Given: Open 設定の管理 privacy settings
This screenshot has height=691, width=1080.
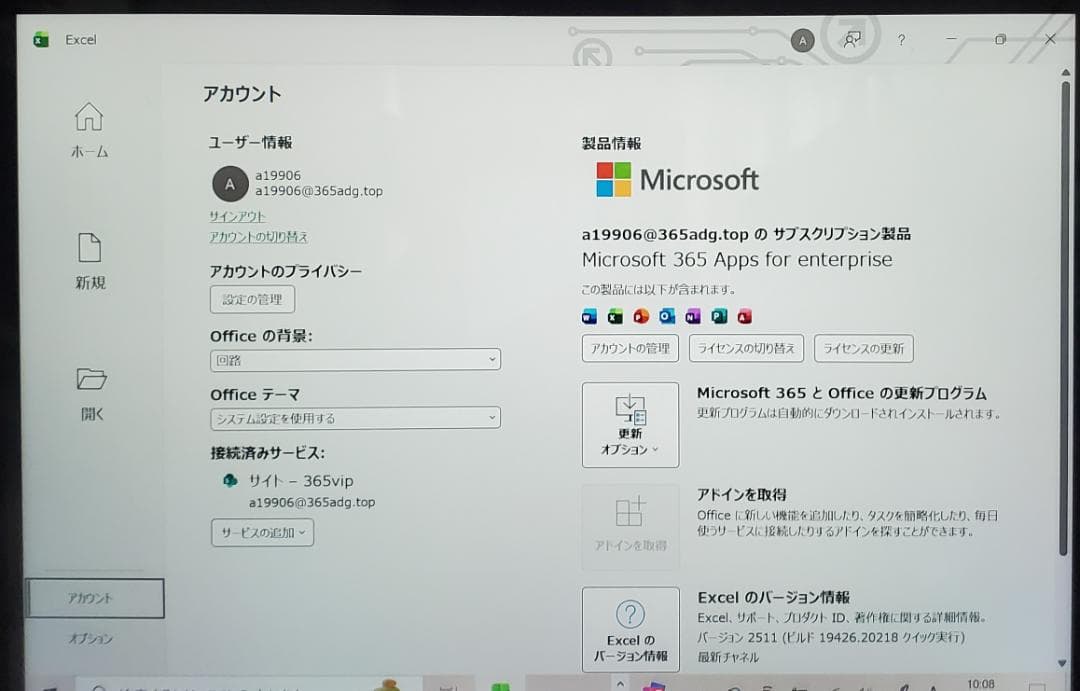Looking at the screenshot, I should (x=252, y=300).
